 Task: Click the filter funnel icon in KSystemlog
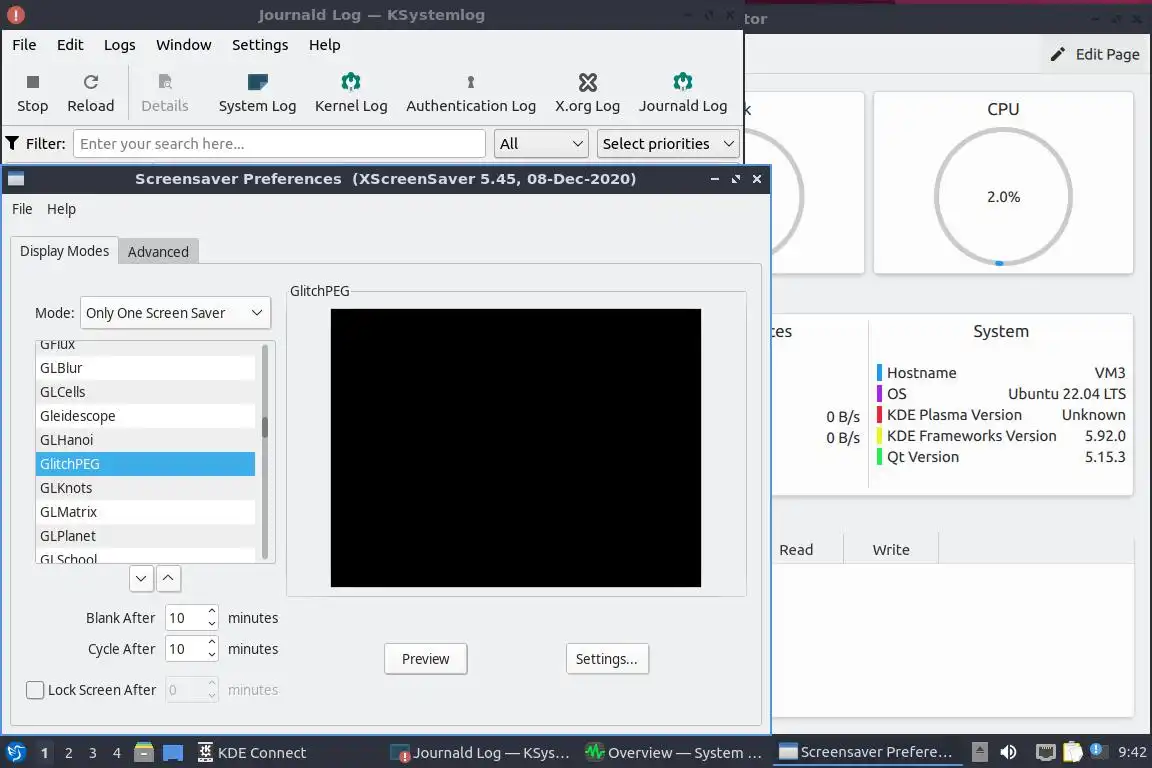(x=12, y=143)
